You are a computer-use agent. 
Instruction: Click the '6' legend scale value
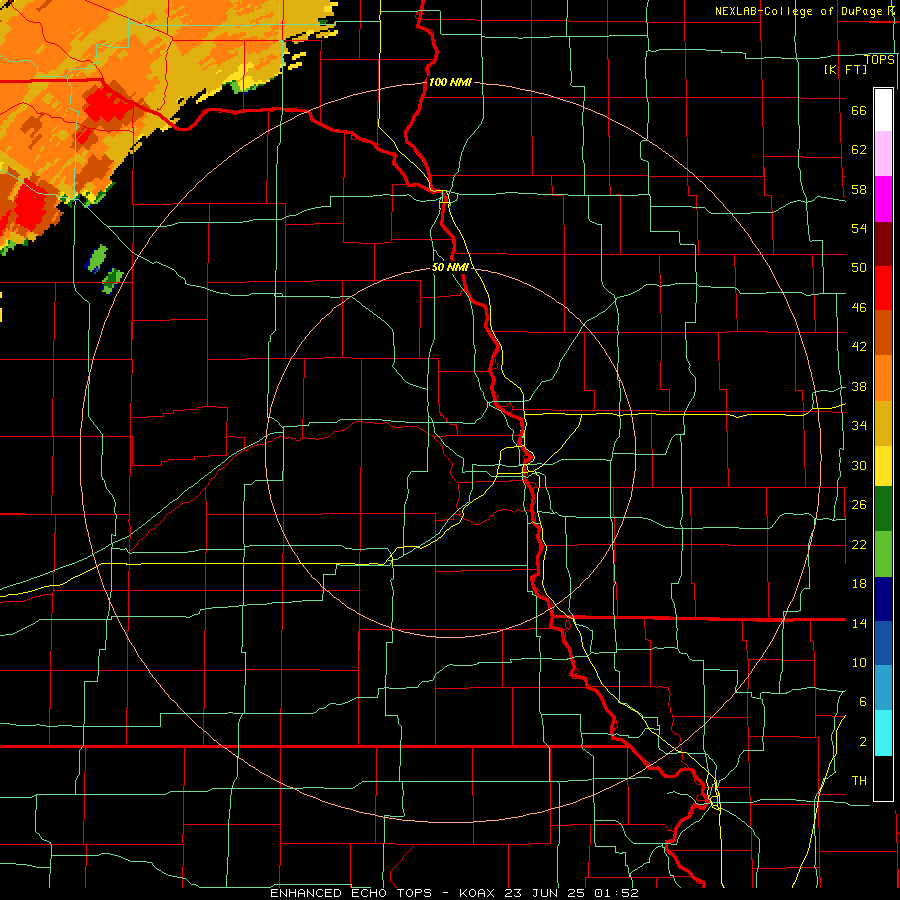863,701
